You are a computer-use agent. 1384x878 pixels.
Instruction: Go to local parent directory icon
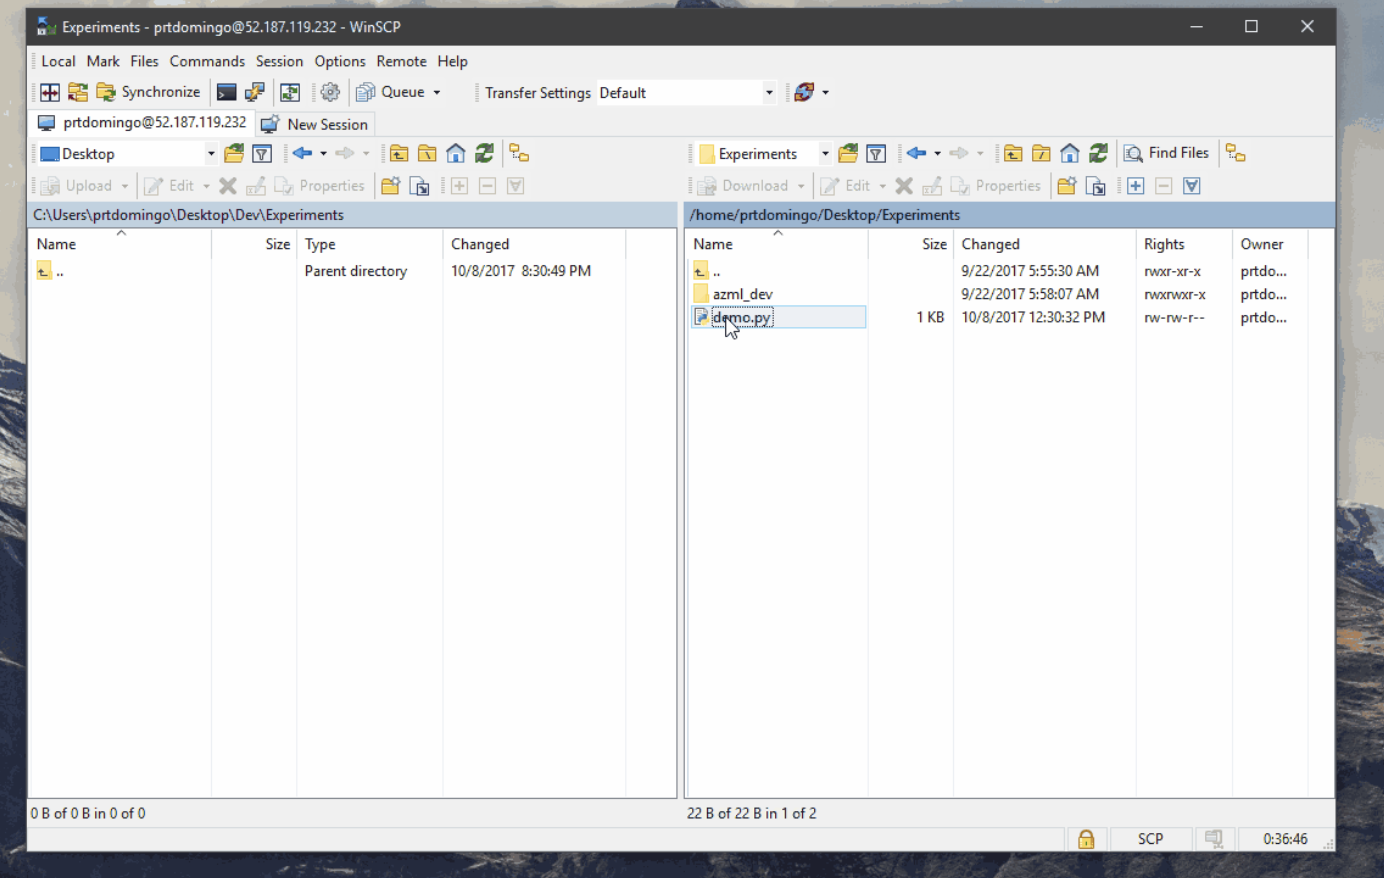pyautogui.click(x=399, y=154)
